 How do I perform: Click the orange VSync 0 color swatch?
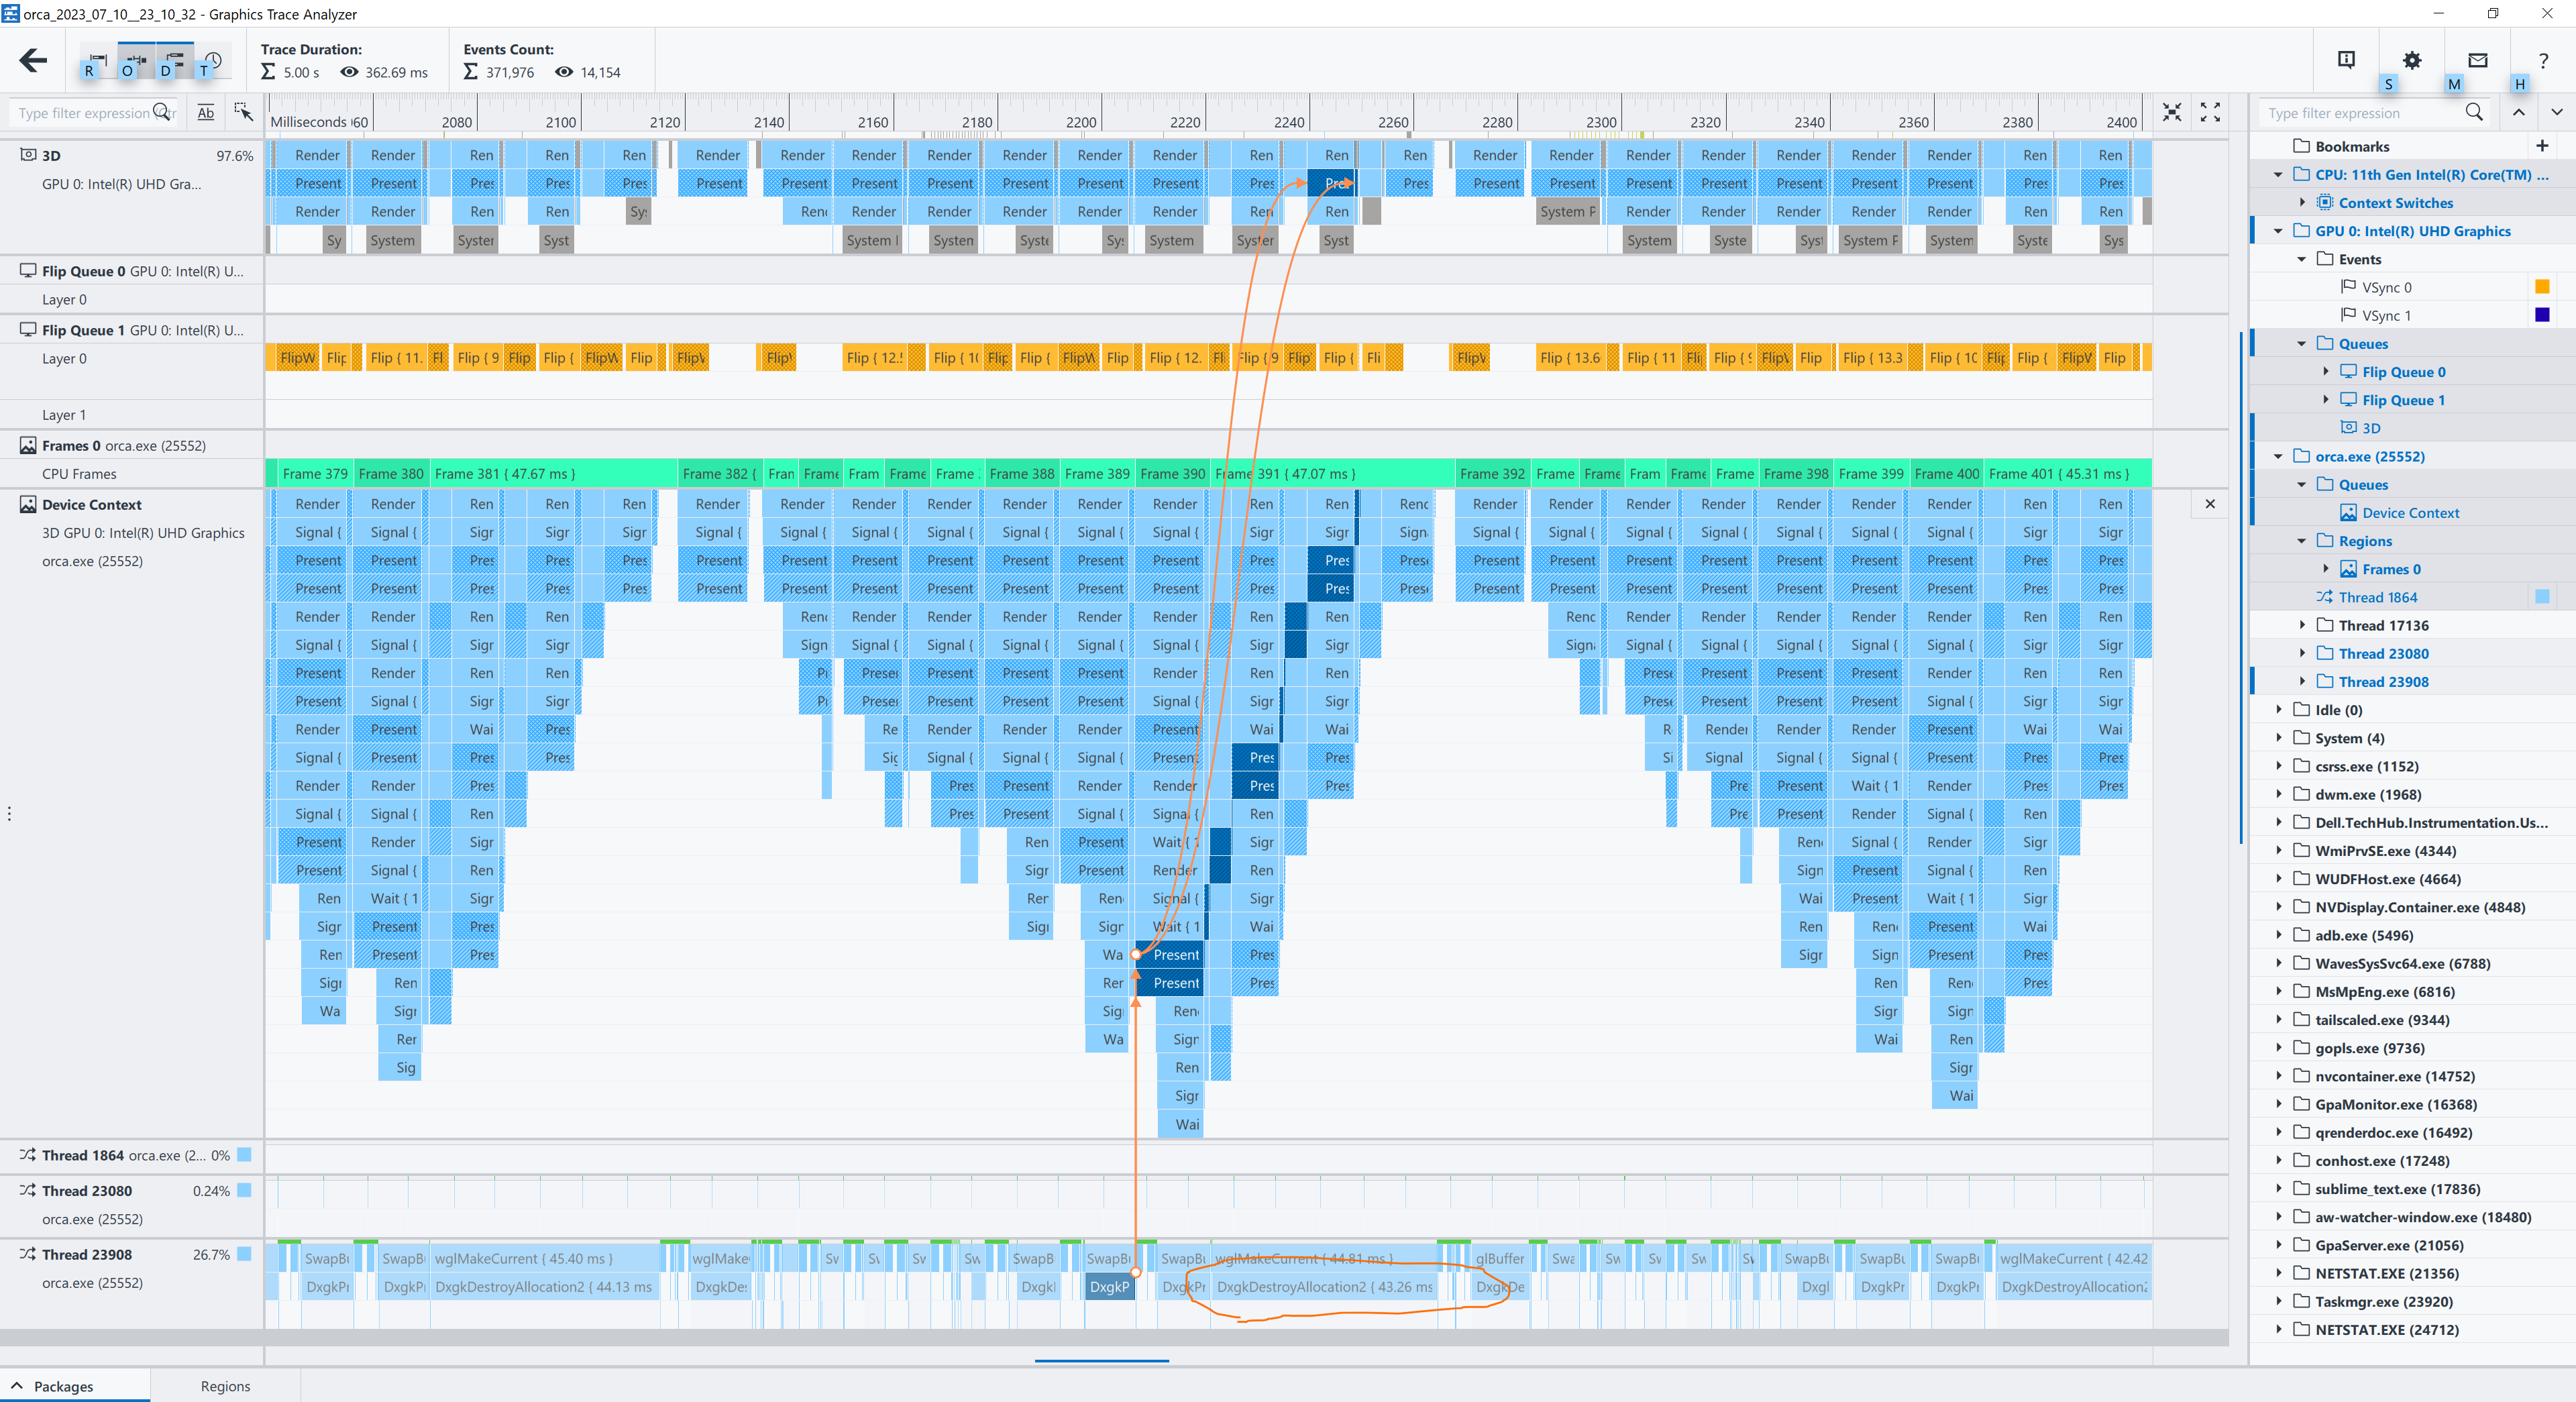[x=2541, y=287]
